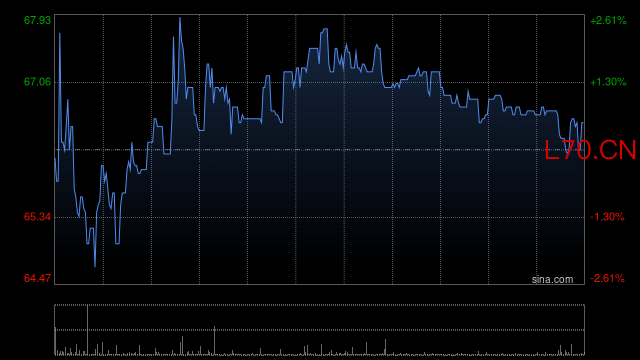
Task: Click the -1.30% percentage label
Action: pos(607,217)
